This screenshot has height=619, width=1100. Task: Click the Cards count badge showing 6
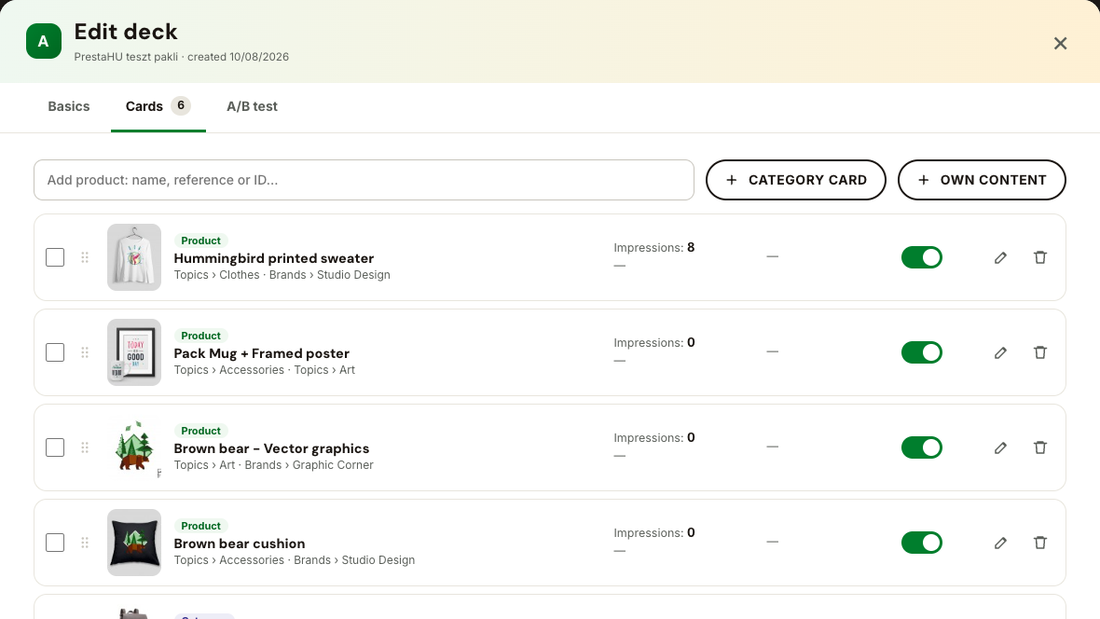pyautogui.click(x=181, y=105)
